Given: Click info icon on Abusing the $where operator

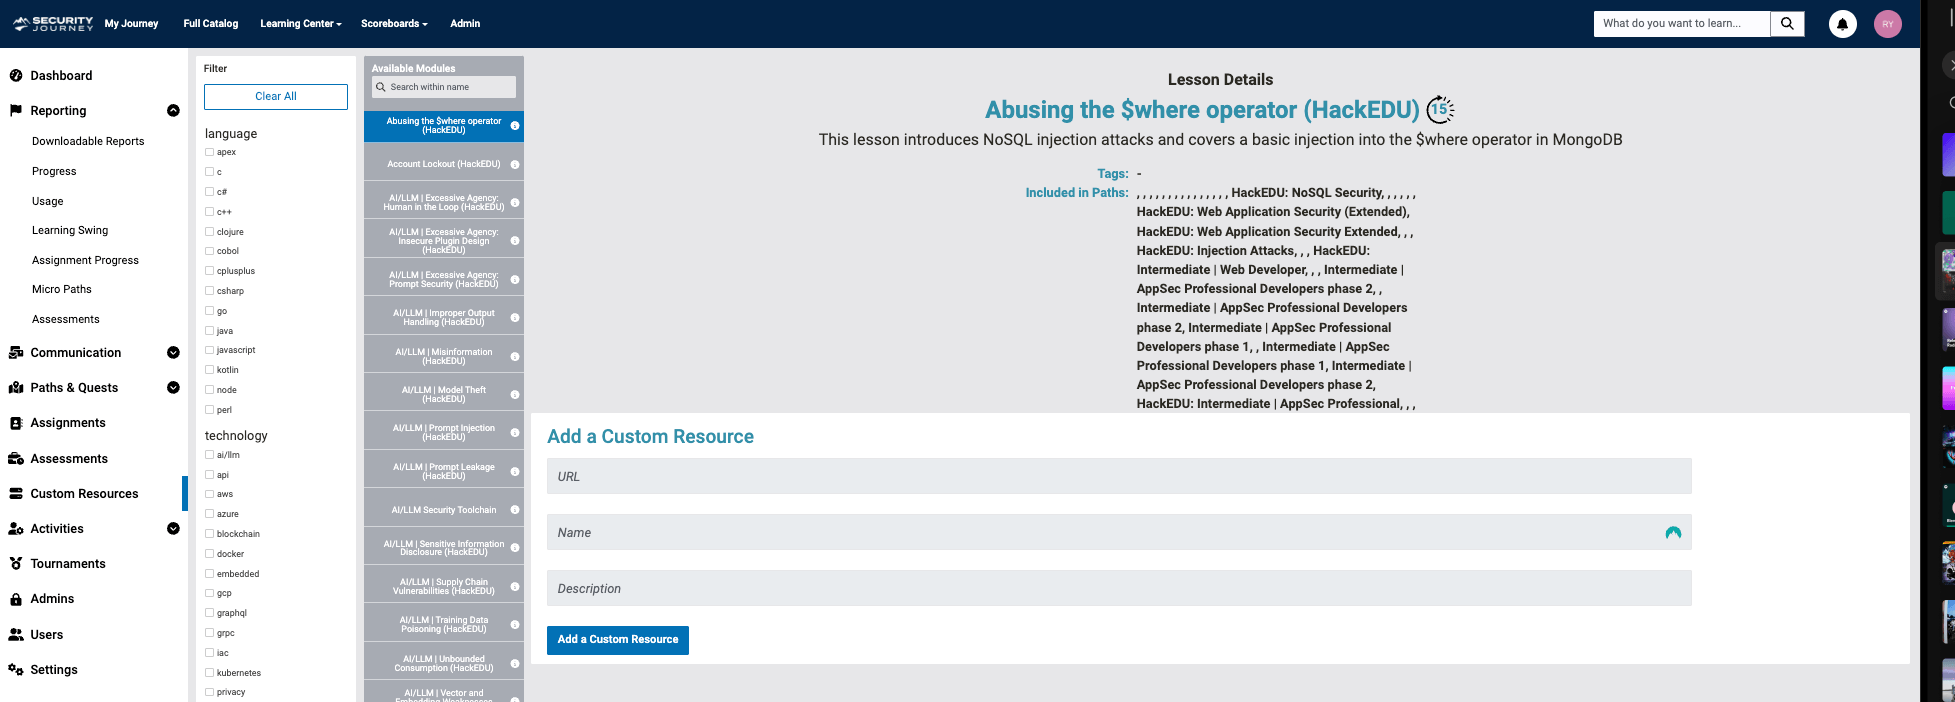Looking at the screenshot, I should (515, 126).
